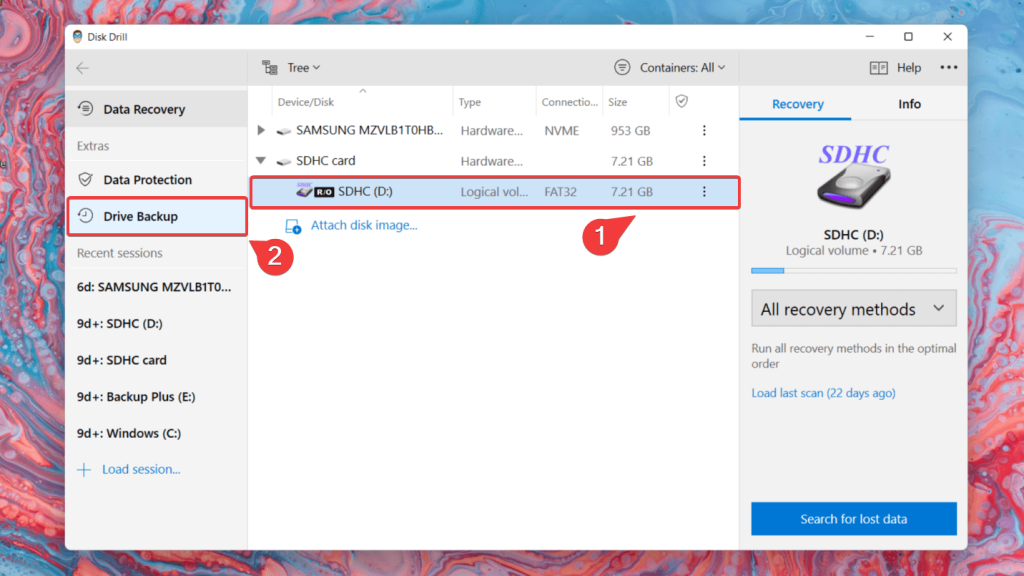The image size is (1024, 576).
Task: Click the Containers filter icon
Action: pos(622,67)
